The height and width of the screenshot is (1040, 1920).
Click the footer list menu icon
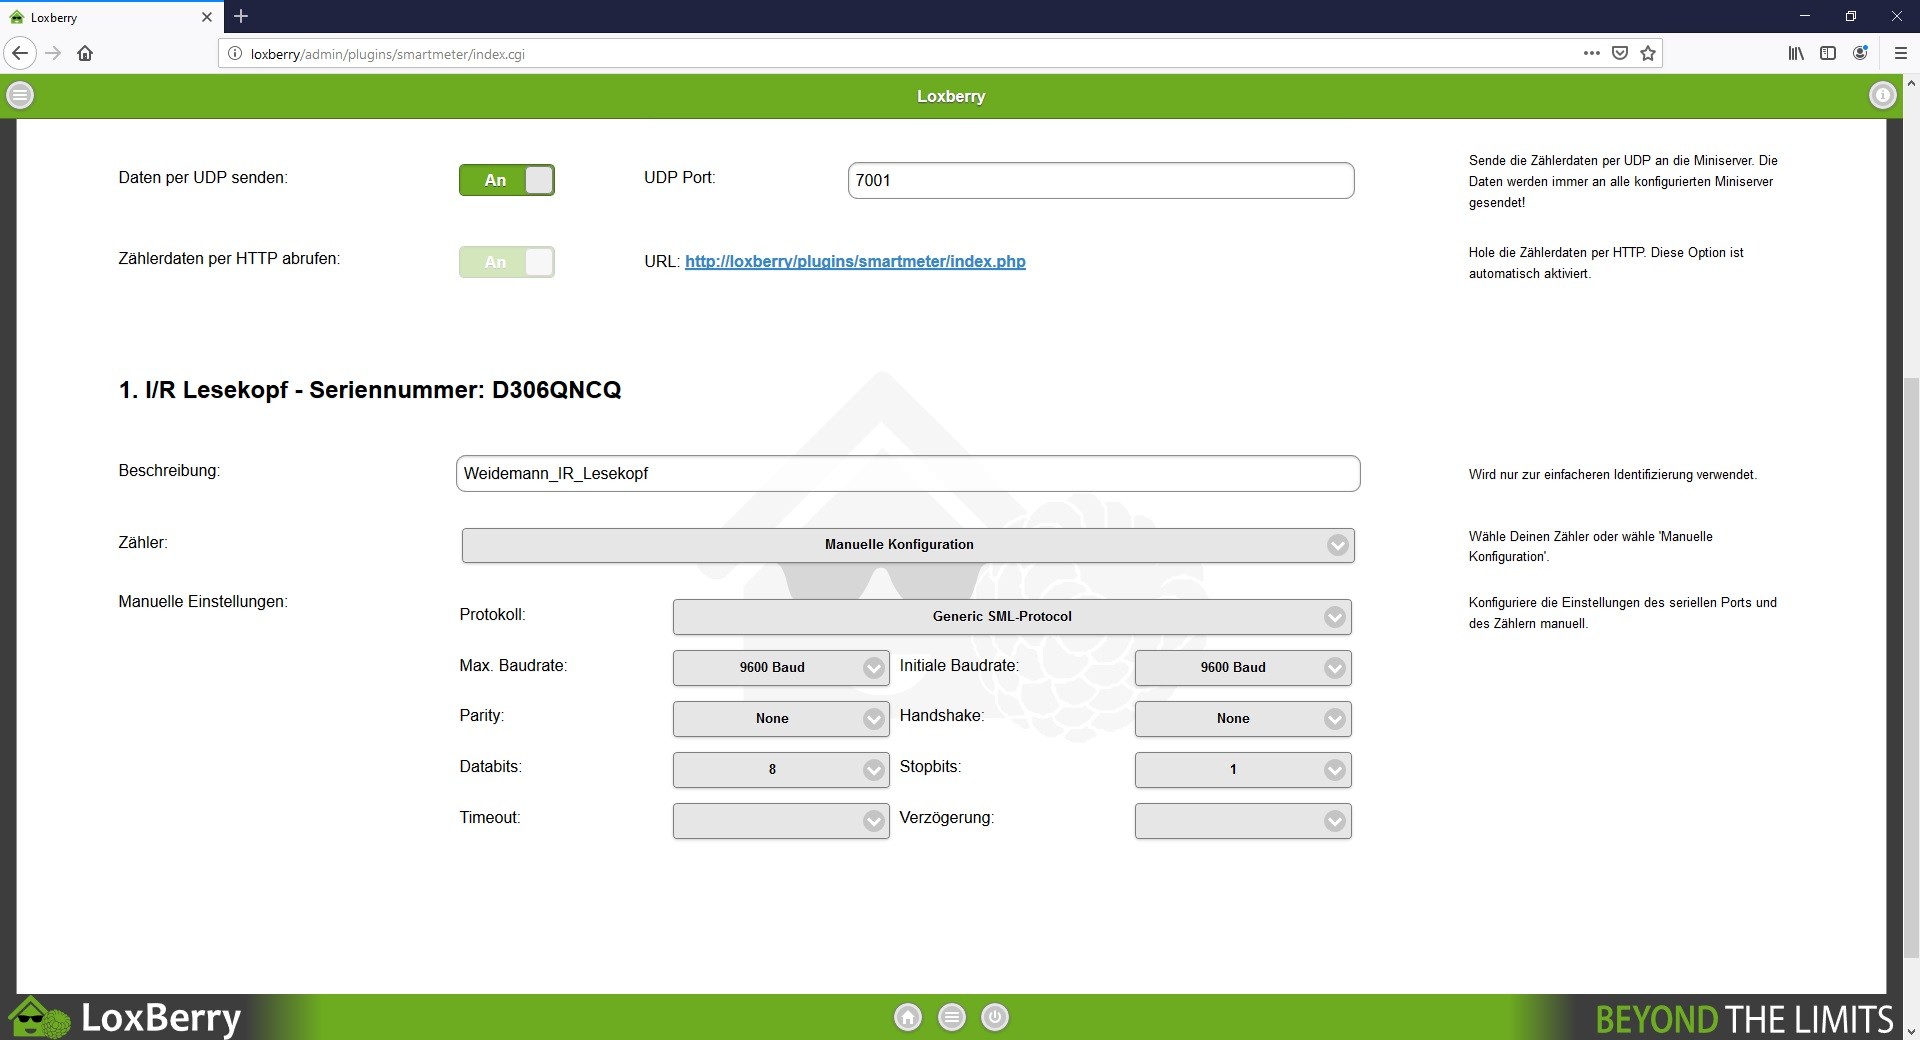coord(951,1017)
